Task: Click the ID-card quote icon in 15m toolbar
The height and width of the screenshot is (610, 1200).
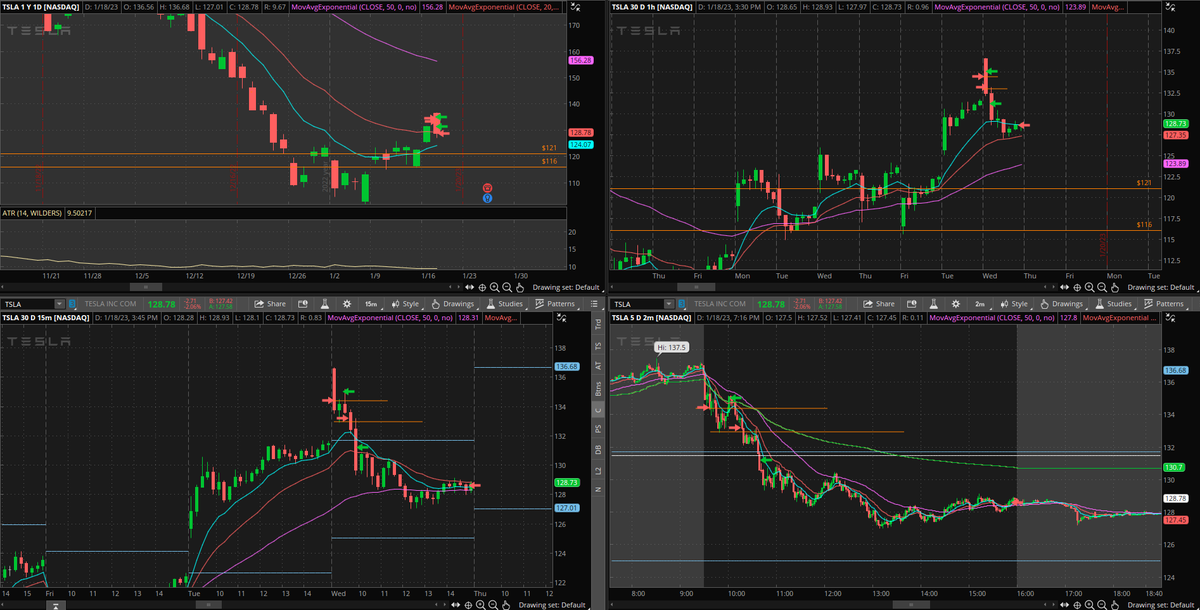Action: (302, 303)
